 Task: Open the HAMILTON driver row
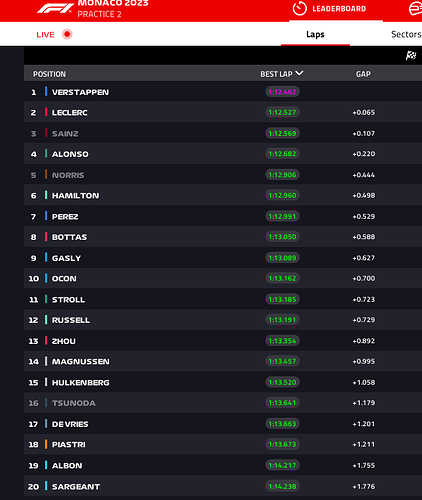223,195
